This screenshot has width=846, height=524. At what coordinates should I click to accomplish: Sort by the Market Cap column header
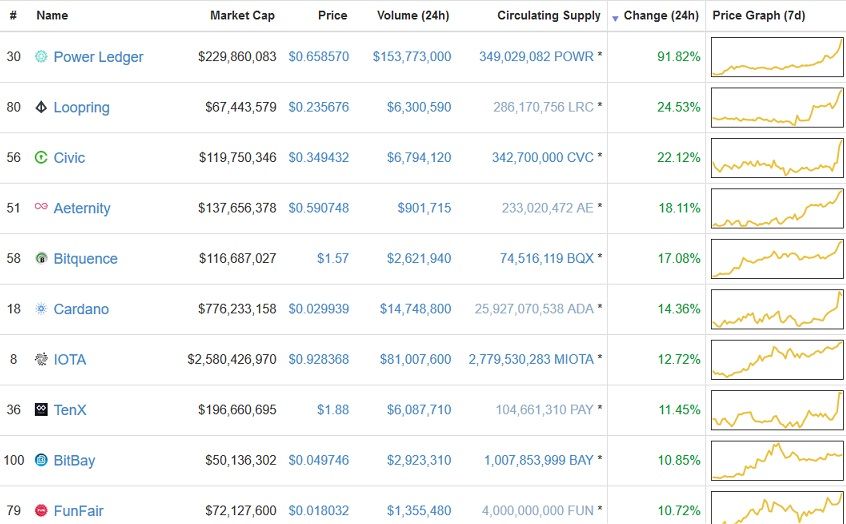242,16
